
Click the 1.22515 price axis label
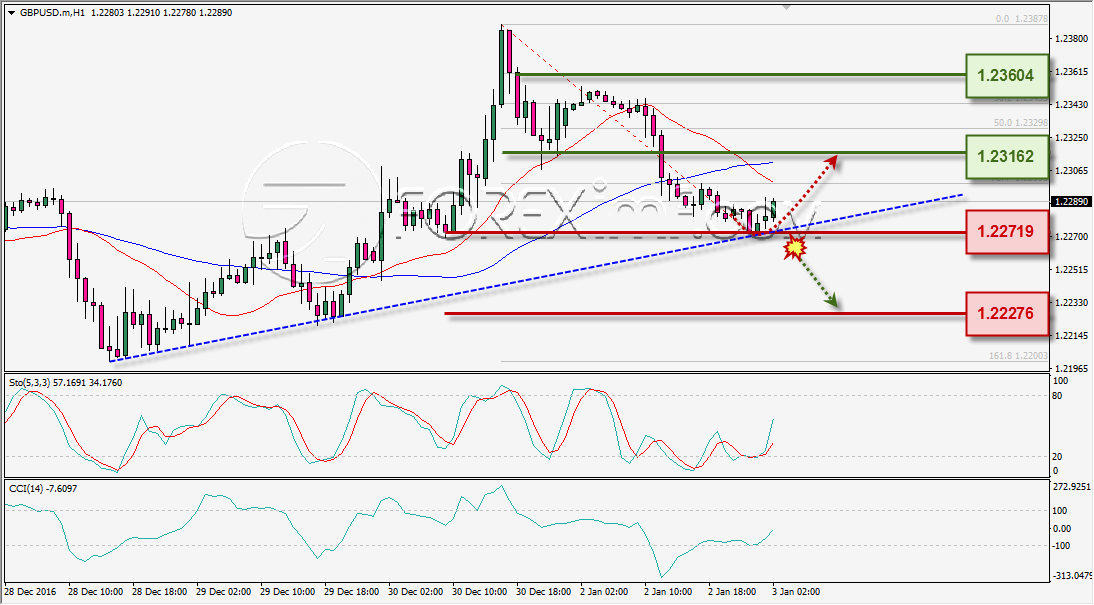point(1071,269)
